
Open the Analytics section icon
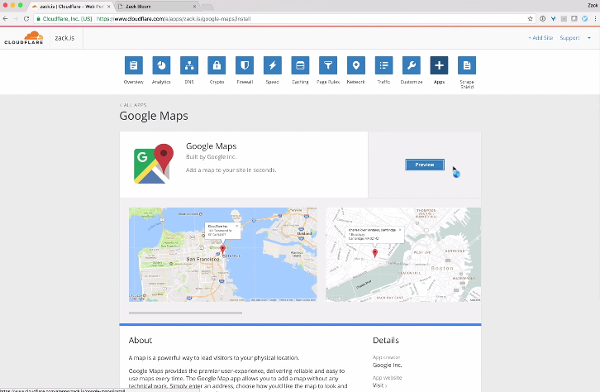161,65
